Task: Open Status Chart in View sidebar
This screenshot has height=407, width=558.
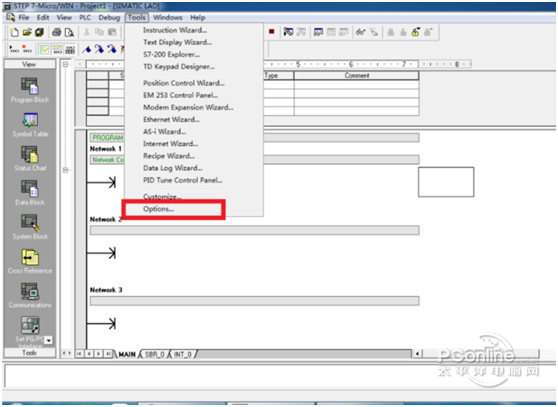Action: (x=30, y=159)
